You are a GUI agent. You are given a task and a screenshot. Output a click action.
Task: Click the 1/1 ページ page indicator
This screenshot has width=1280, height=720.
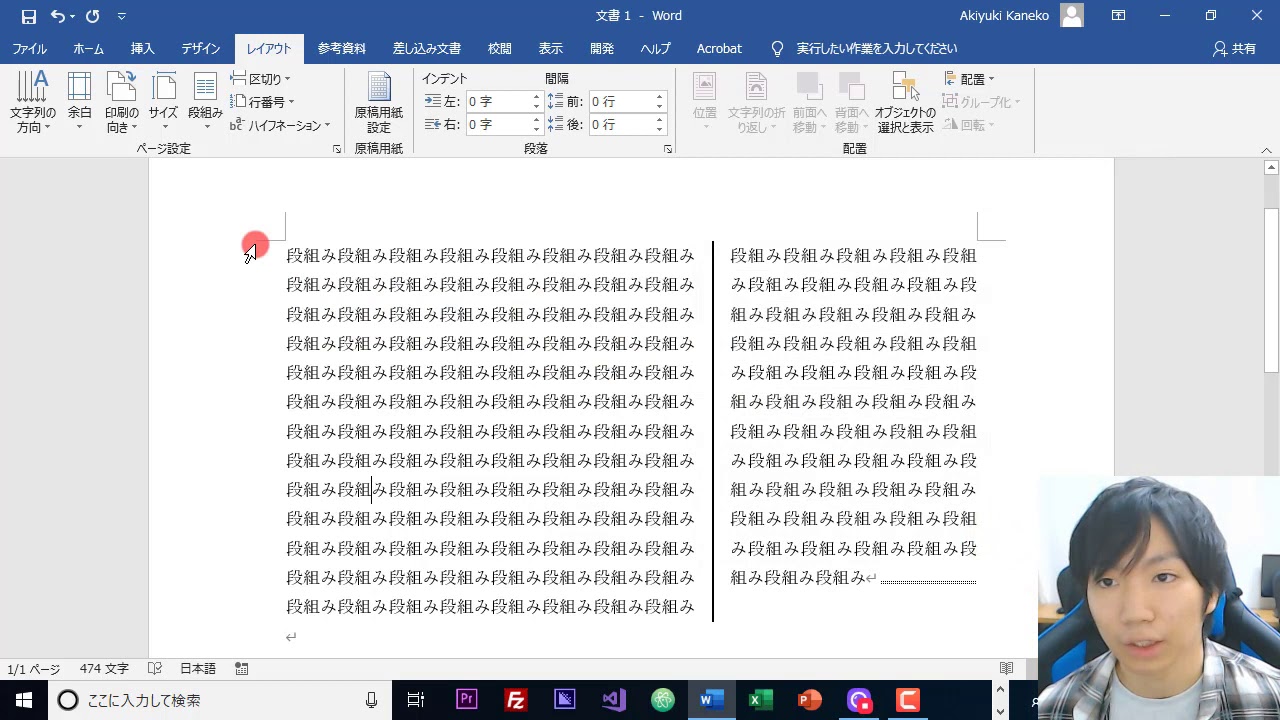[x=34, y=669]
